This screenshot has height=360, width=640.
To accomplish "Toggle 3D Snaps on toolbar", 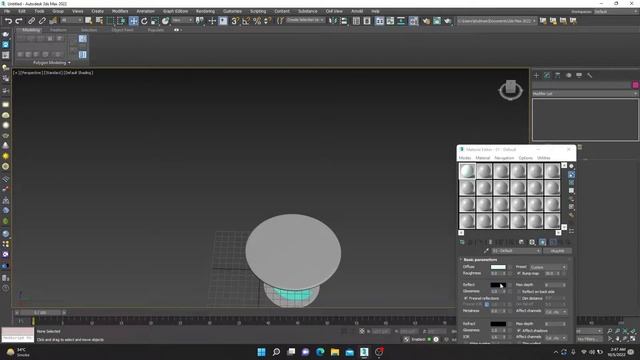I will point(235,21).
